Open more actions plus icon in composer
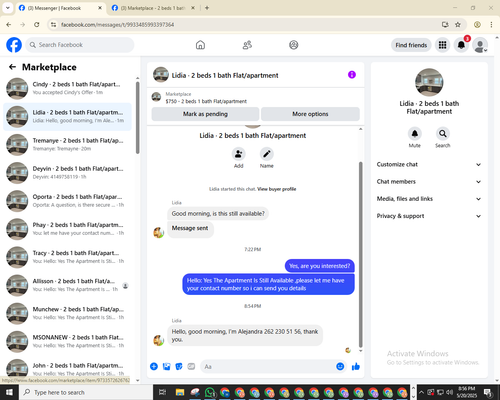This screenshot has width=500, height=400. 154,367
